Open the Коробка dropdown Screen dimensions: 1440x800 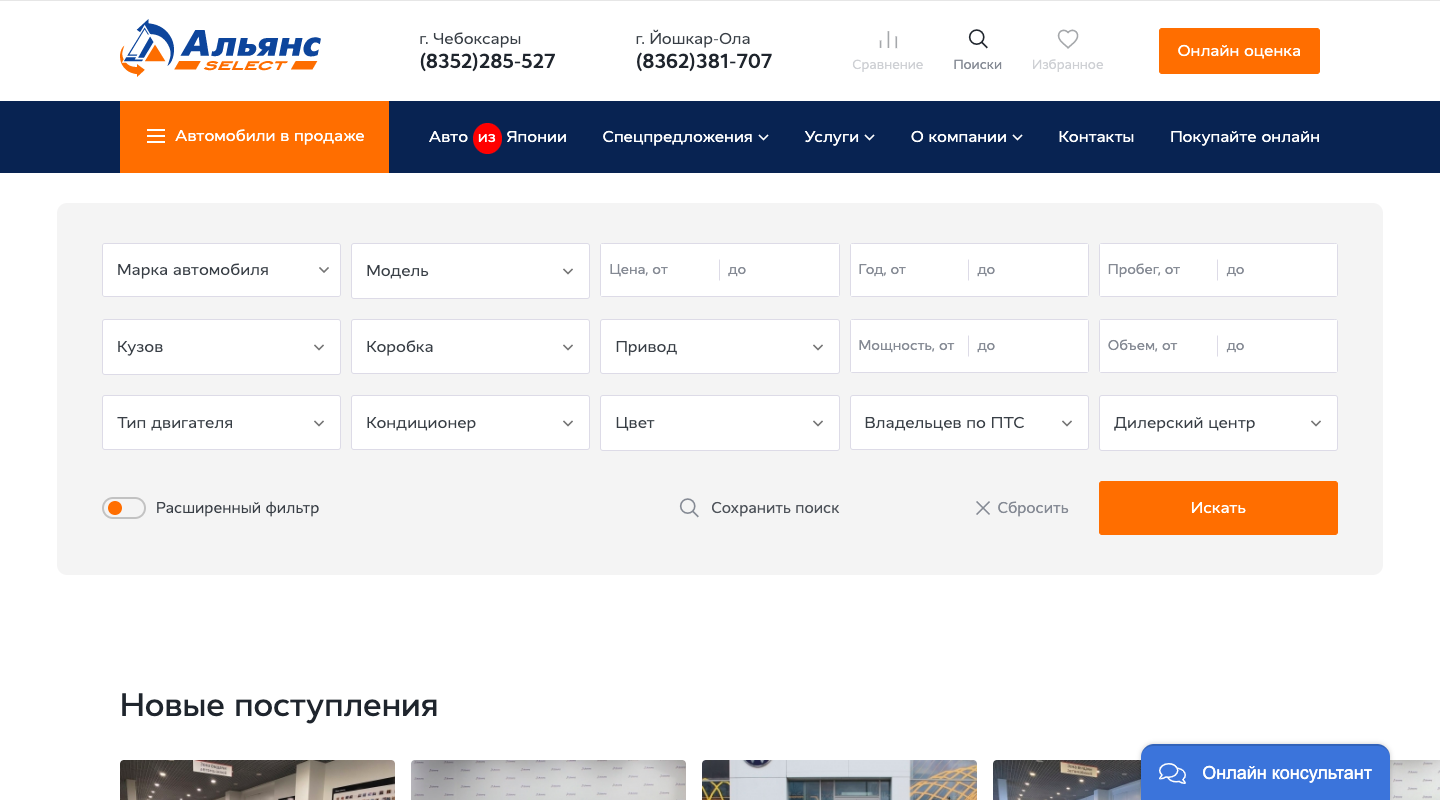470,347
